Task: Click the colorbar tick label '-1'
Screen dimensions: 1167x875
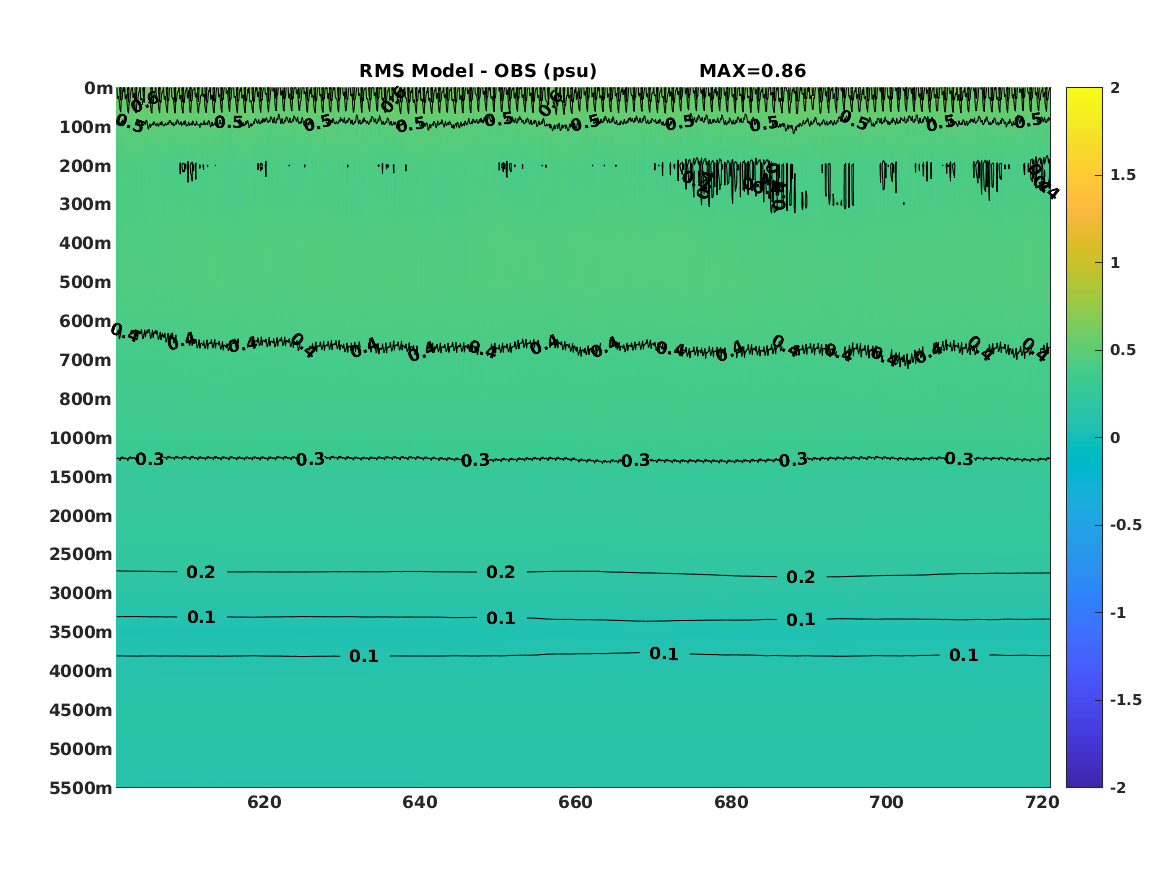Action: [x=1118, y=612]
